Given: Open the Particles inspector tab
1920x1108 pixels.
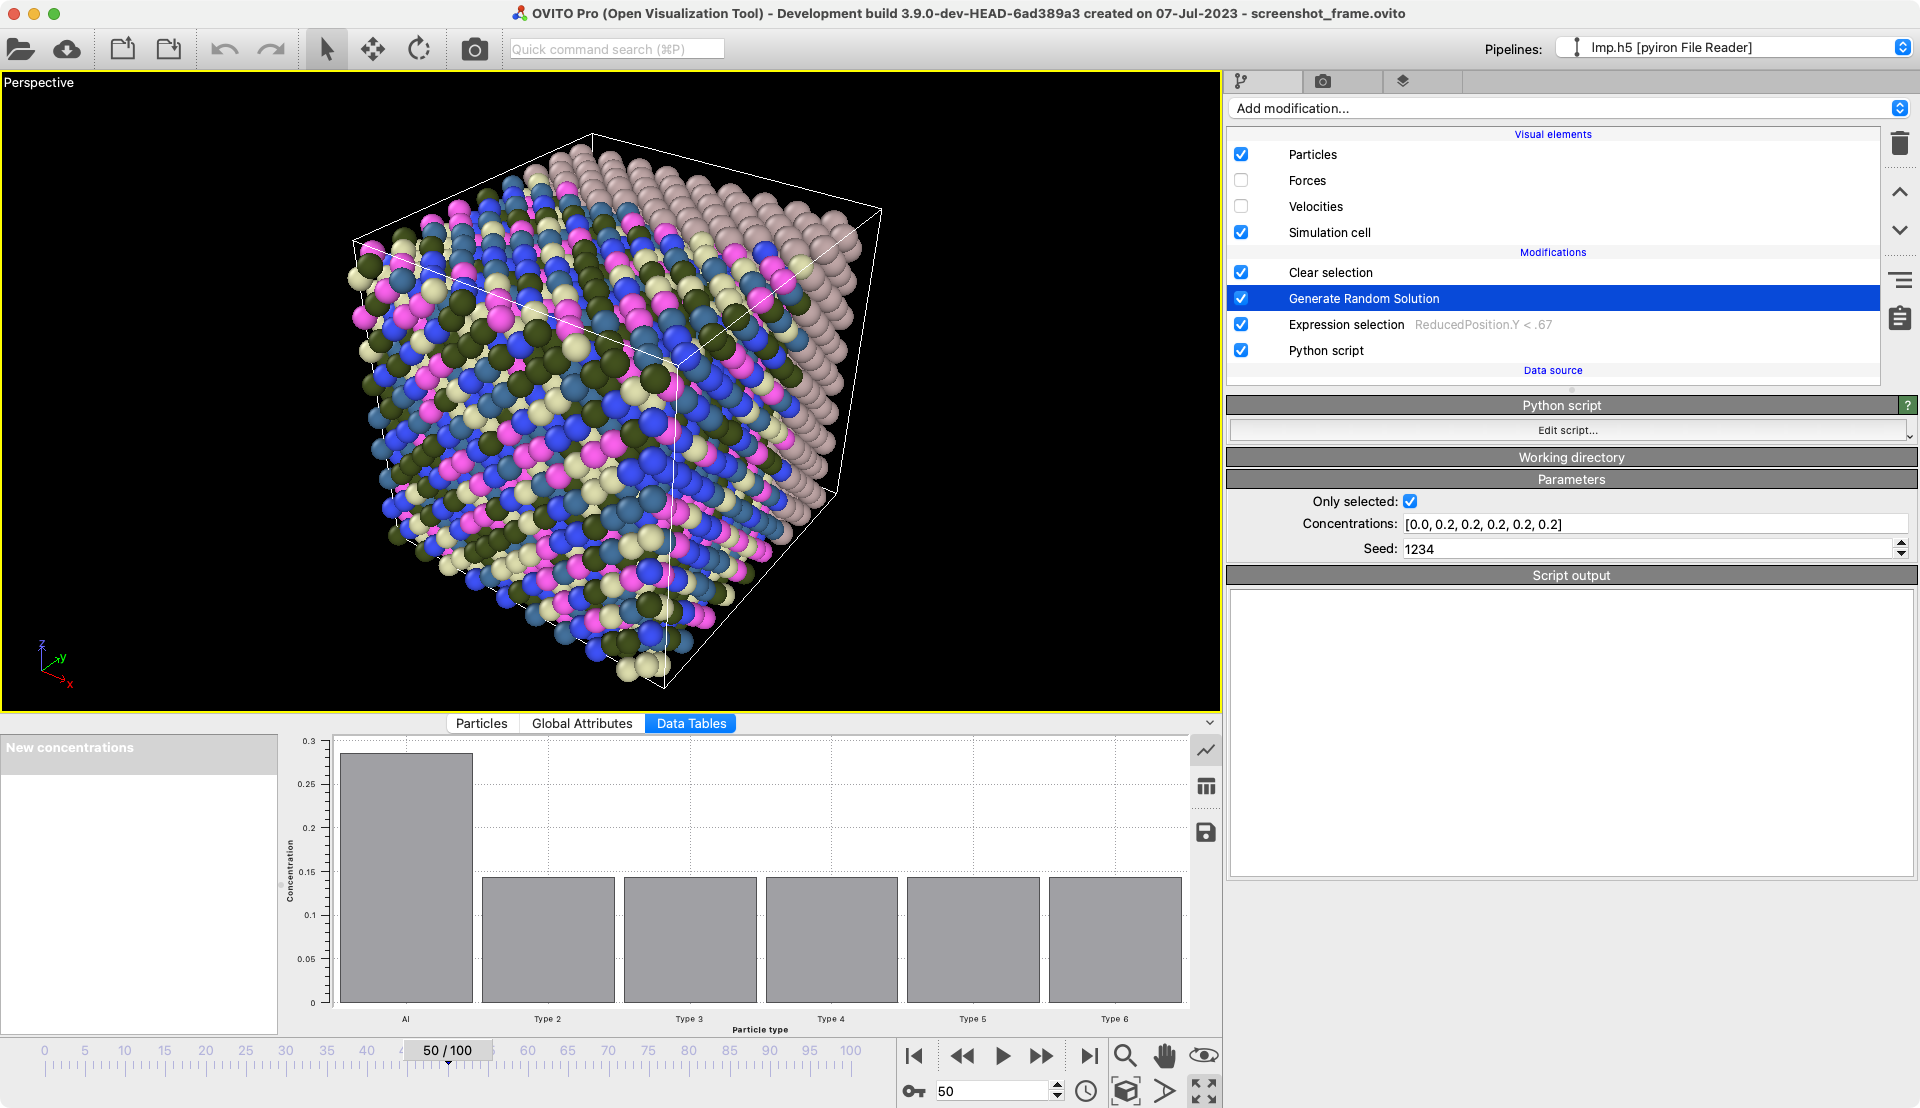Looking at the screenshot, I should pos(481,724).
